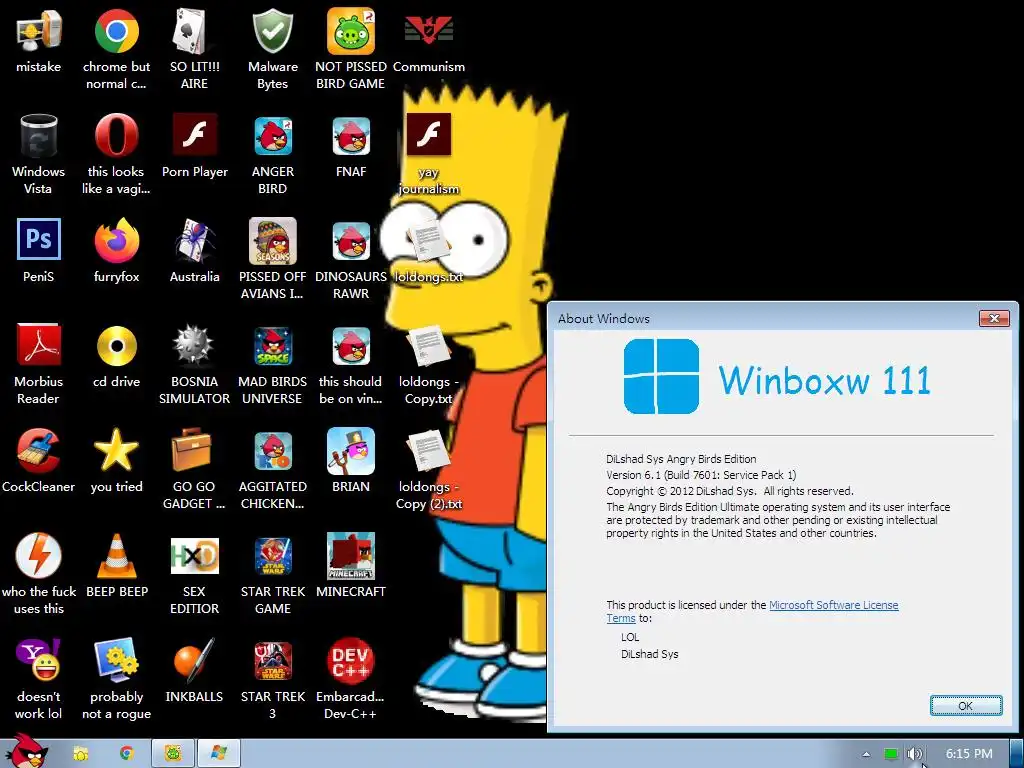Select the 'DINOSAURS RAWR' icon
The width and height of the screenshot is (1024, 768).
click(x=351, y=241)
